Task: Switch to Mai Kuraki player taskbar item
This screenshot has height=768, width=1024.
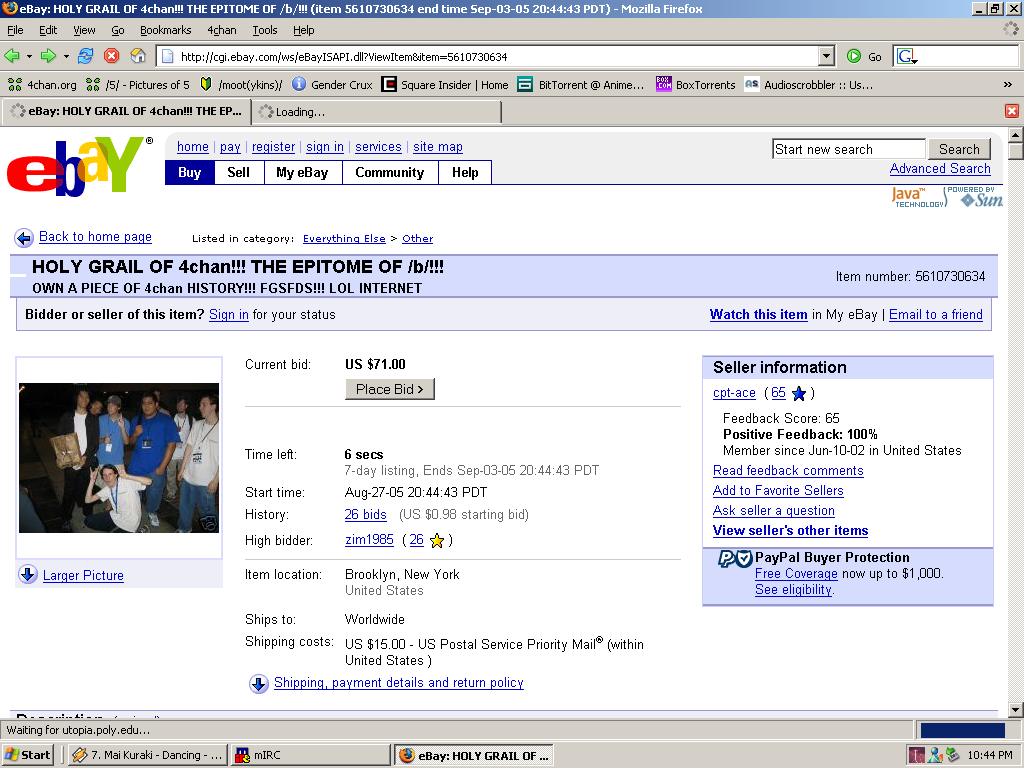Action: [x=147, y=755]
